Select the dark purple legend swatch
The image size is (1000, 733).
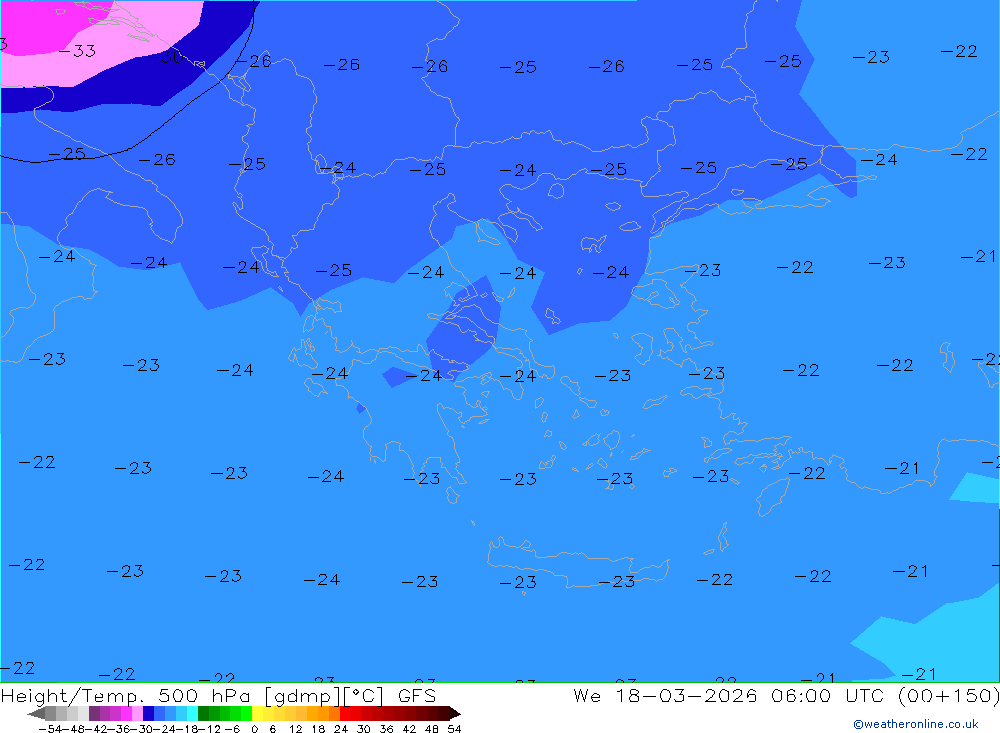(x=94, y=714)
